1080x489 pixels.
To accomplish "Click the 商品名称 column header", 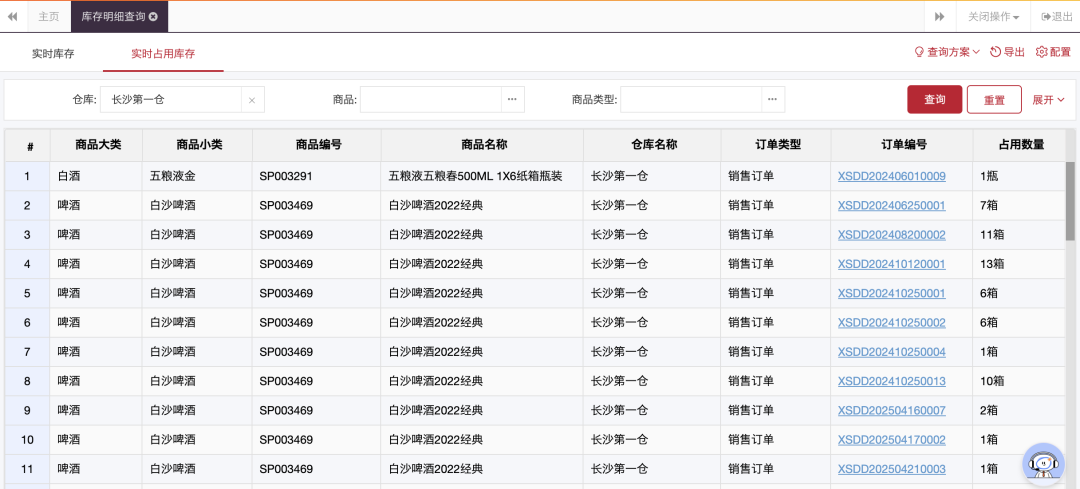I will click(482, 145).
